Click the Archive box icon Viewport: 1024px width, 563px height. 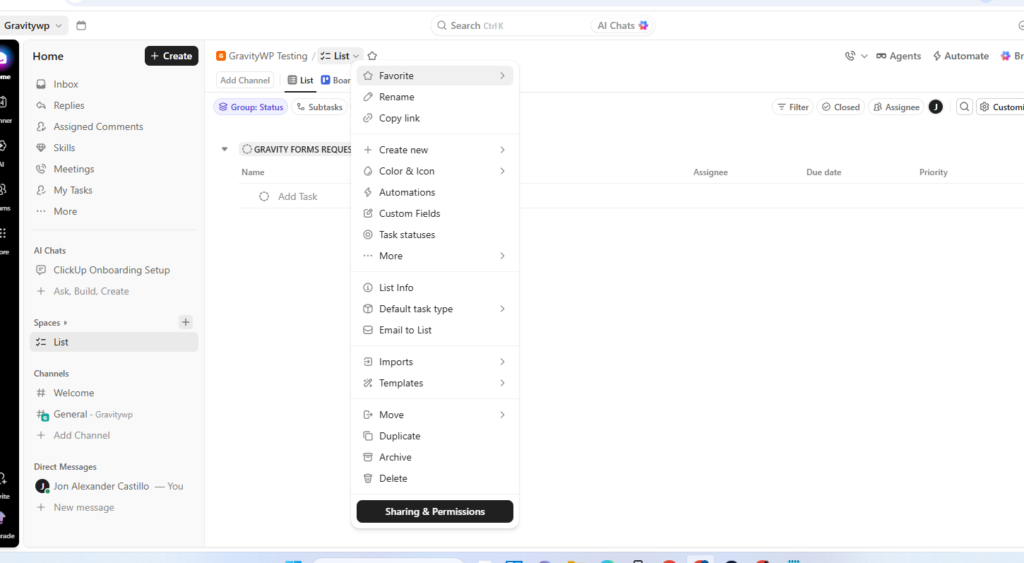click(368, 457)
